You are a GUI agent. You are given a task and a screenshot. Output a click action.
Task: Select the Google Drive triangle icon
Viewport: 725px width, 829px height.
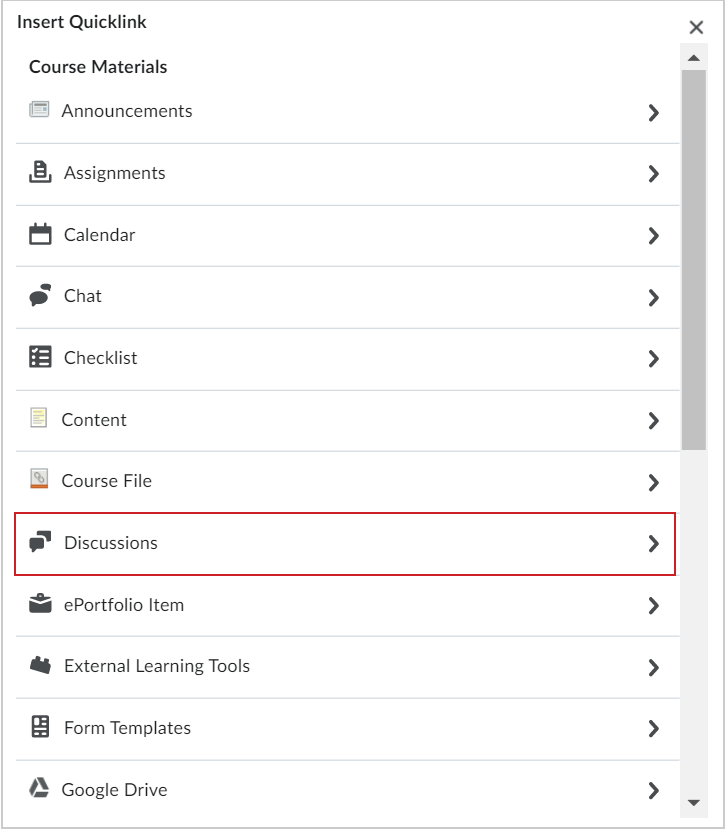coord(41,789)
